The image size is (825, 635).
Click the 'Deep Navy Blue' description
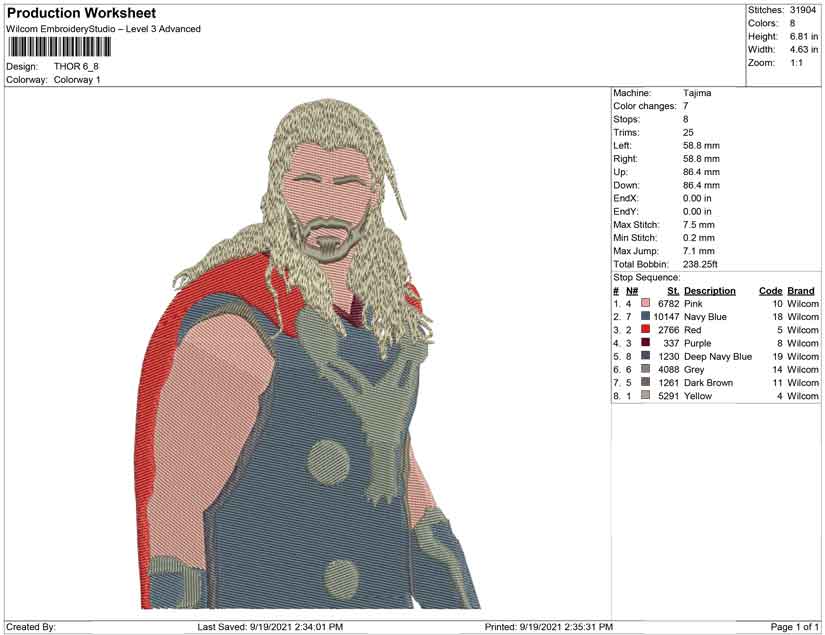click(x=718, y=356)
